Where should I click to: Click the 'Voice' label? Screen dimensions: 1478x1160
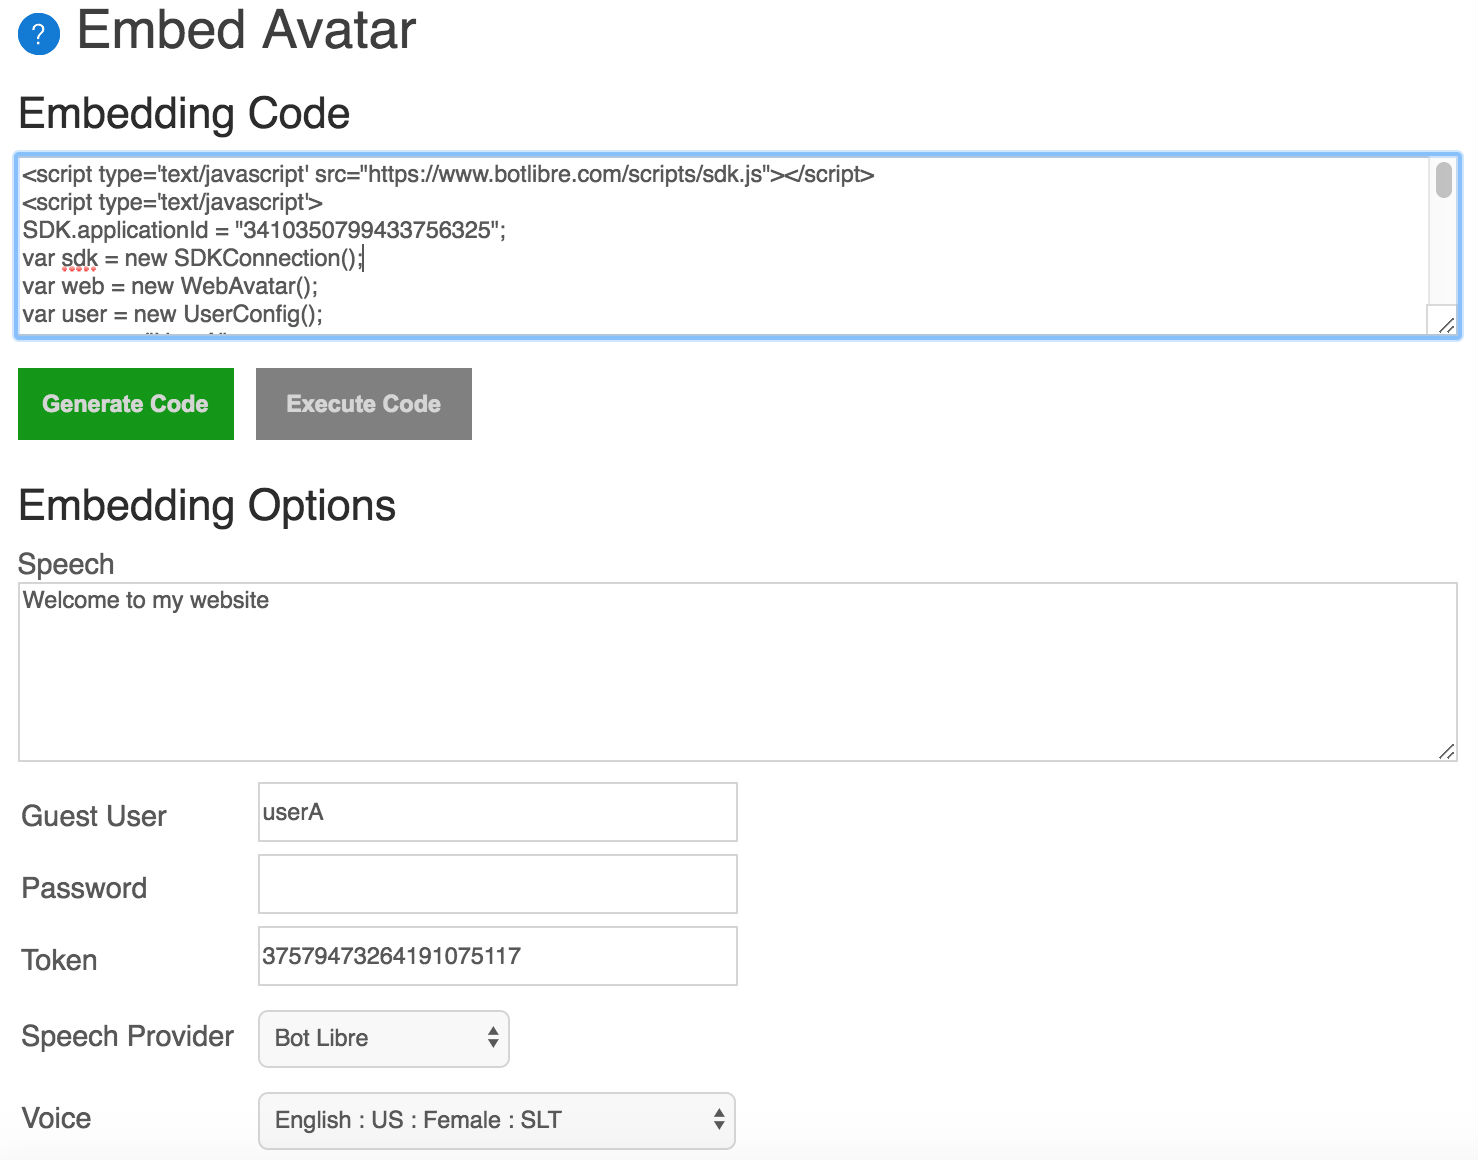click(56, 1118)
